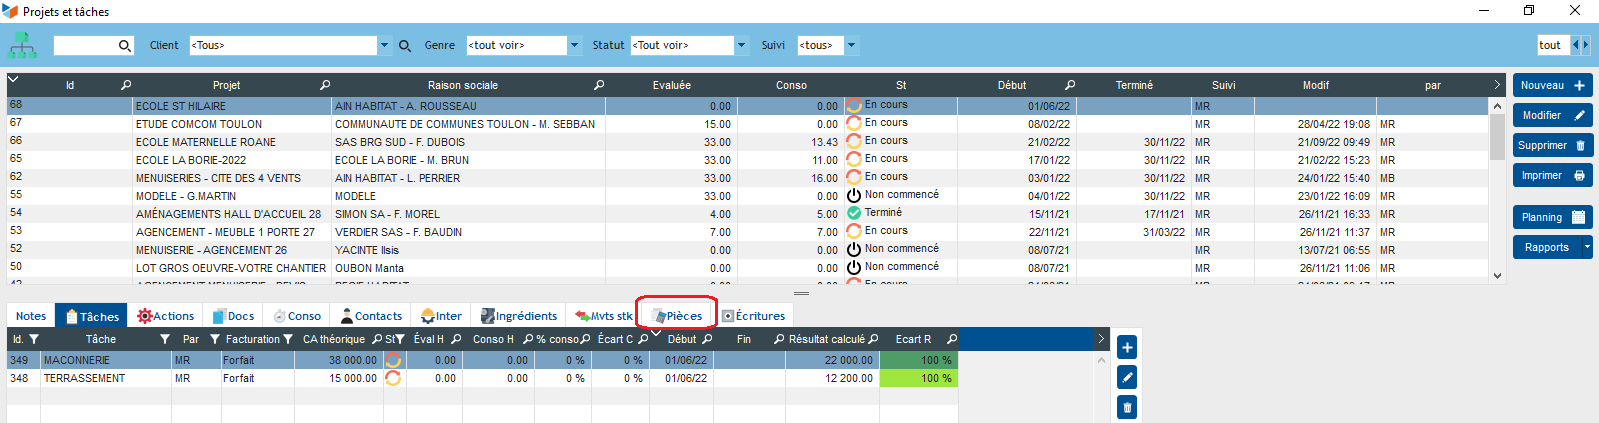Click the project hierarchy tree icon
Screen dimensions: 1599x423
tap(22, 45)
